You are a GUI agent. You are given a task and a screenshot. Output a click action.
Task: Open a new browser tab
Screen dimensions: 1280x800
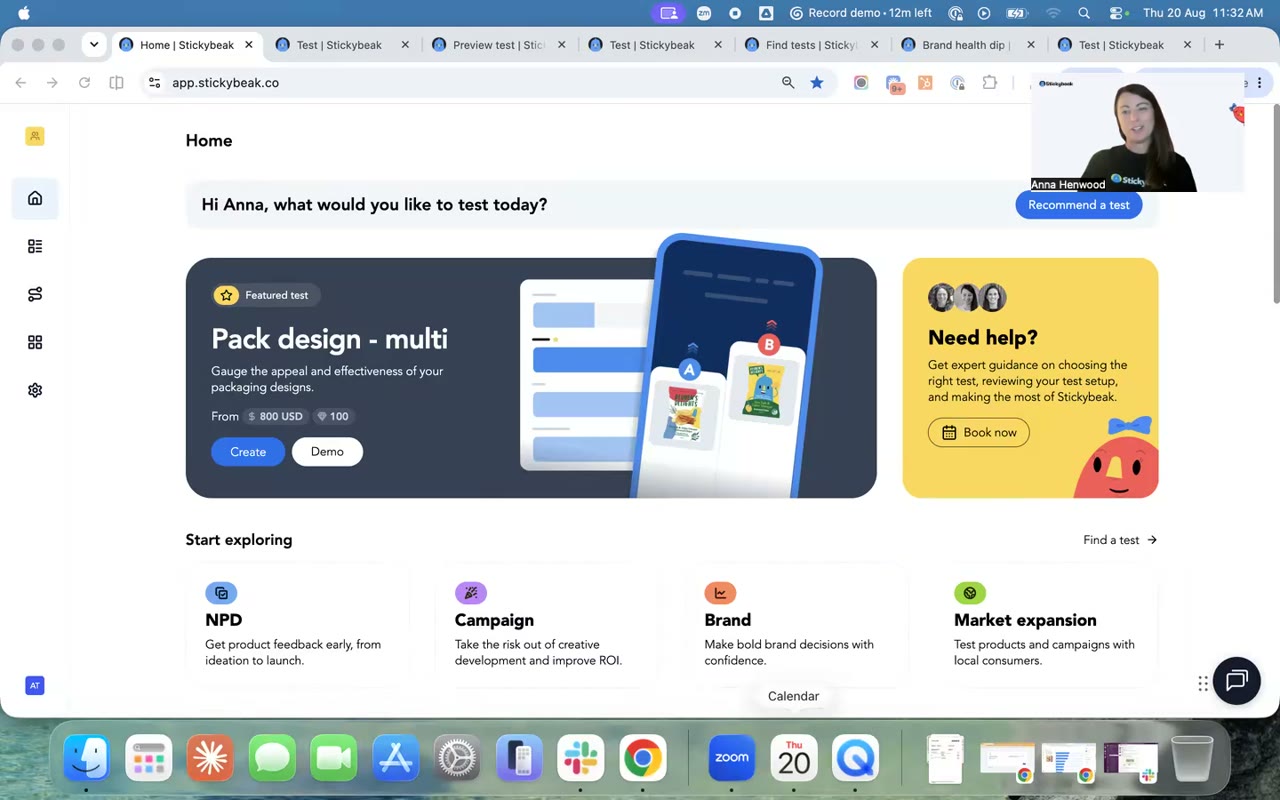tap(1219, 45)
